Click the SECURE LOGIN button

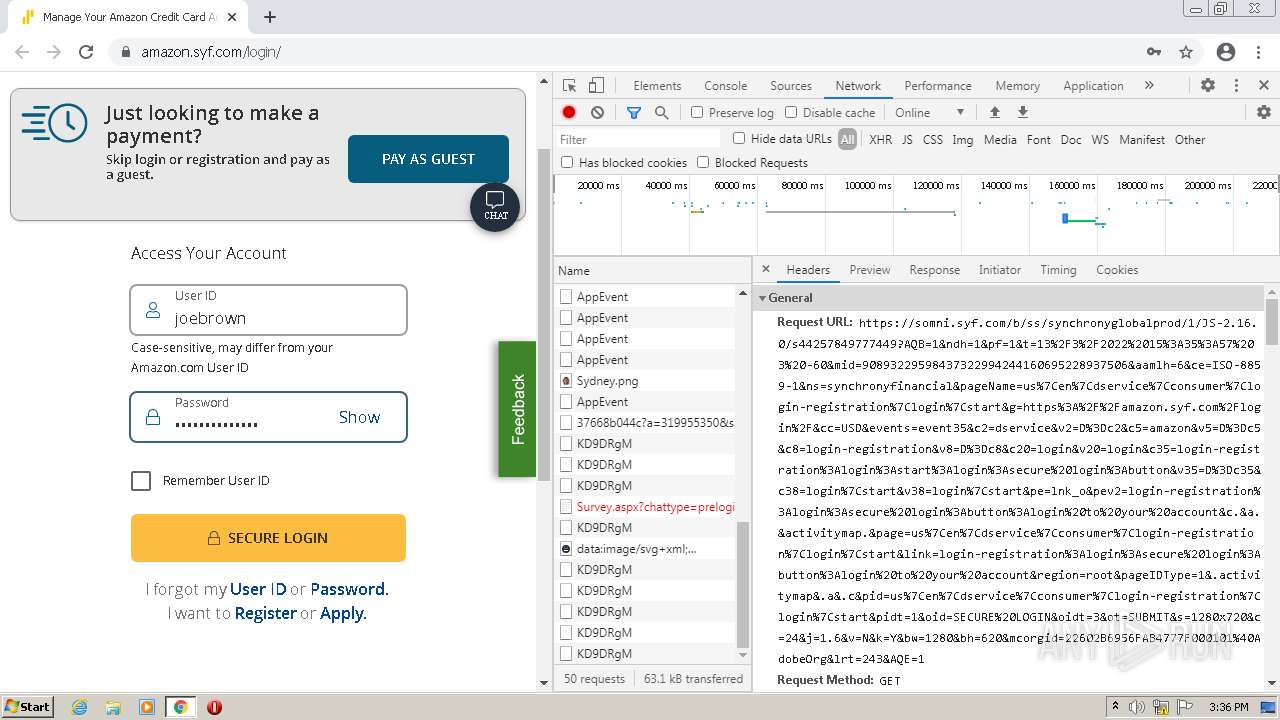268,538
